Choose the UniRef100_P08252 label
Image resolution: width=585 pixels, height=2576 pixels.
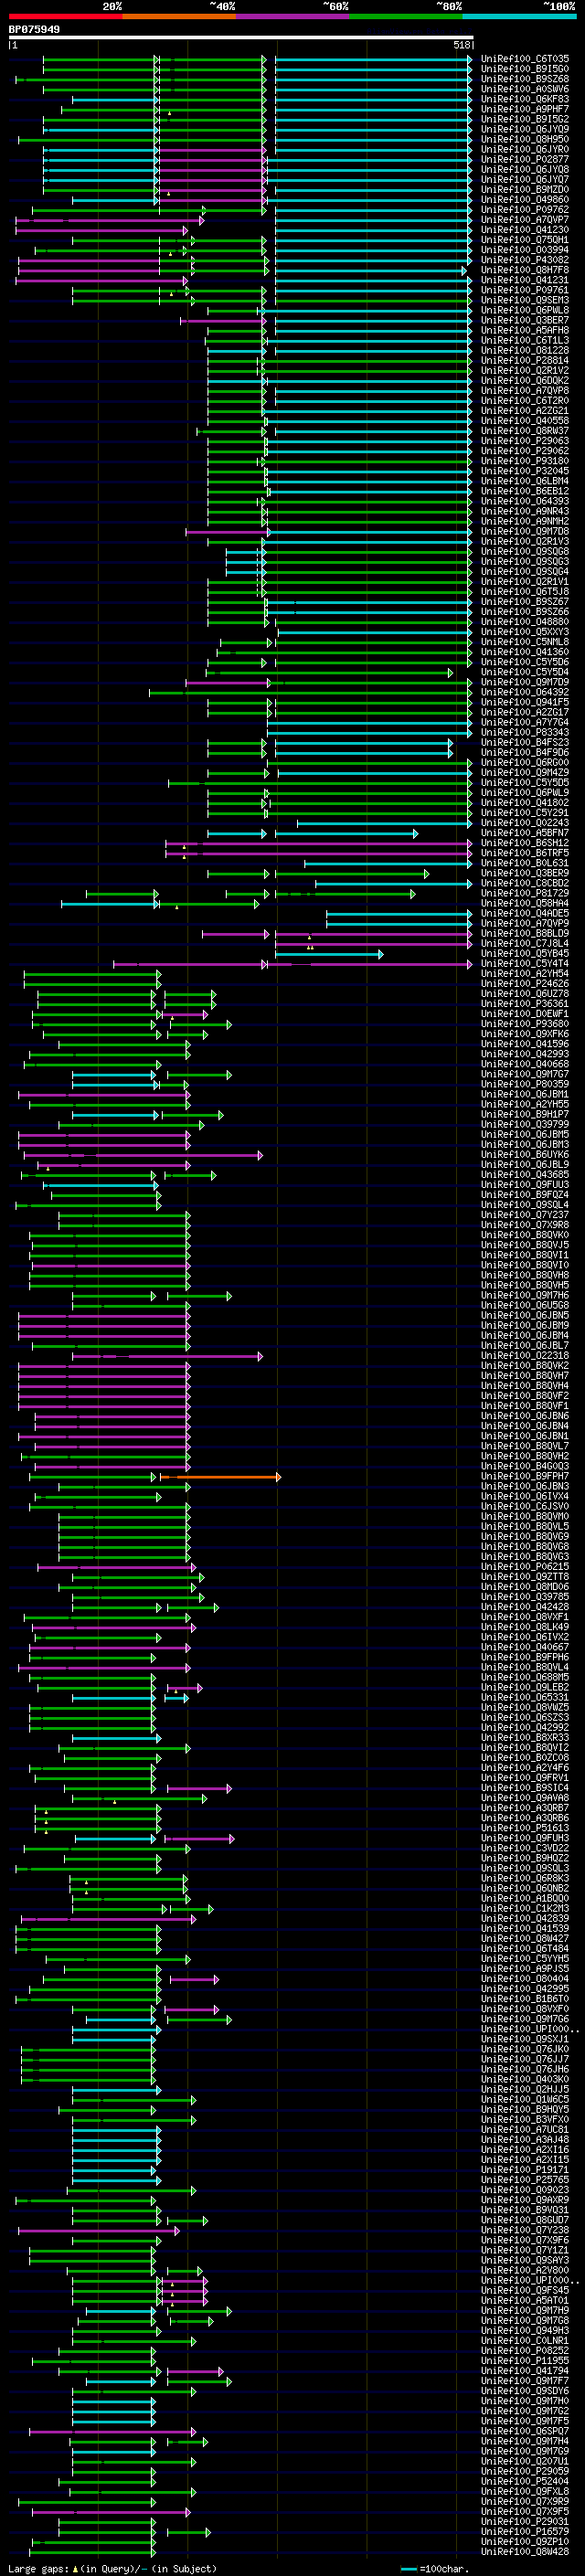[x=525, y=2350]
